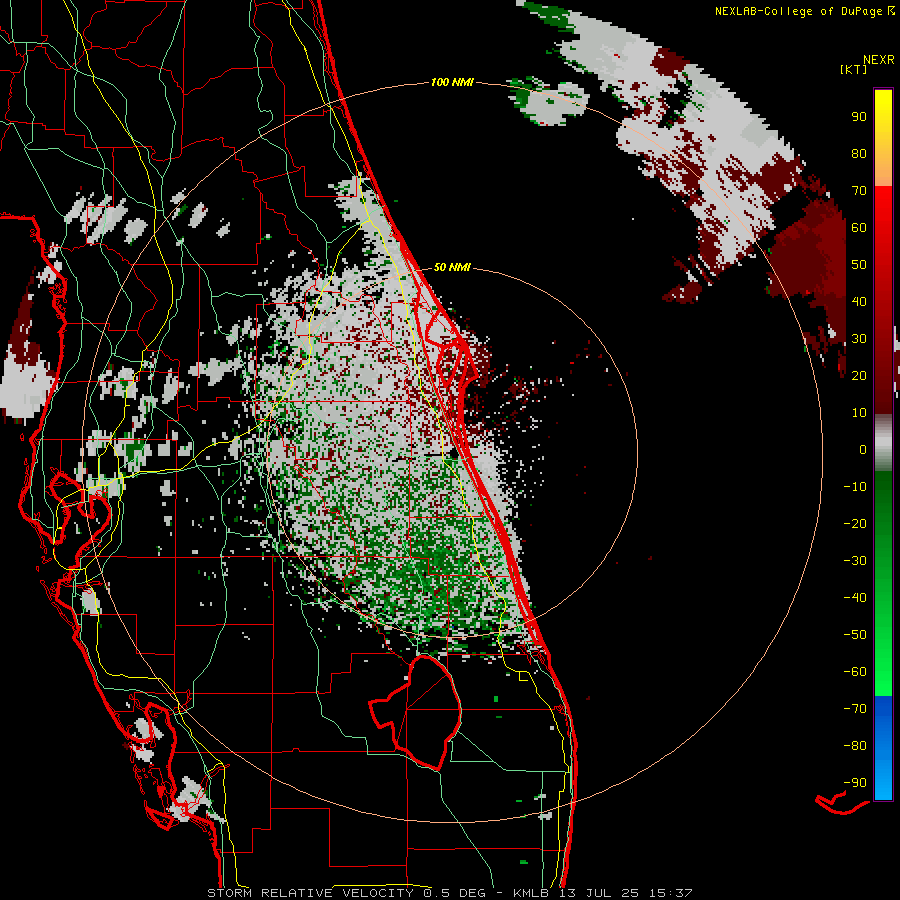Image resolution: width=900 pixels, height=900 pixels.
Task: Click the -10 knot scale value
Action: 855,487
